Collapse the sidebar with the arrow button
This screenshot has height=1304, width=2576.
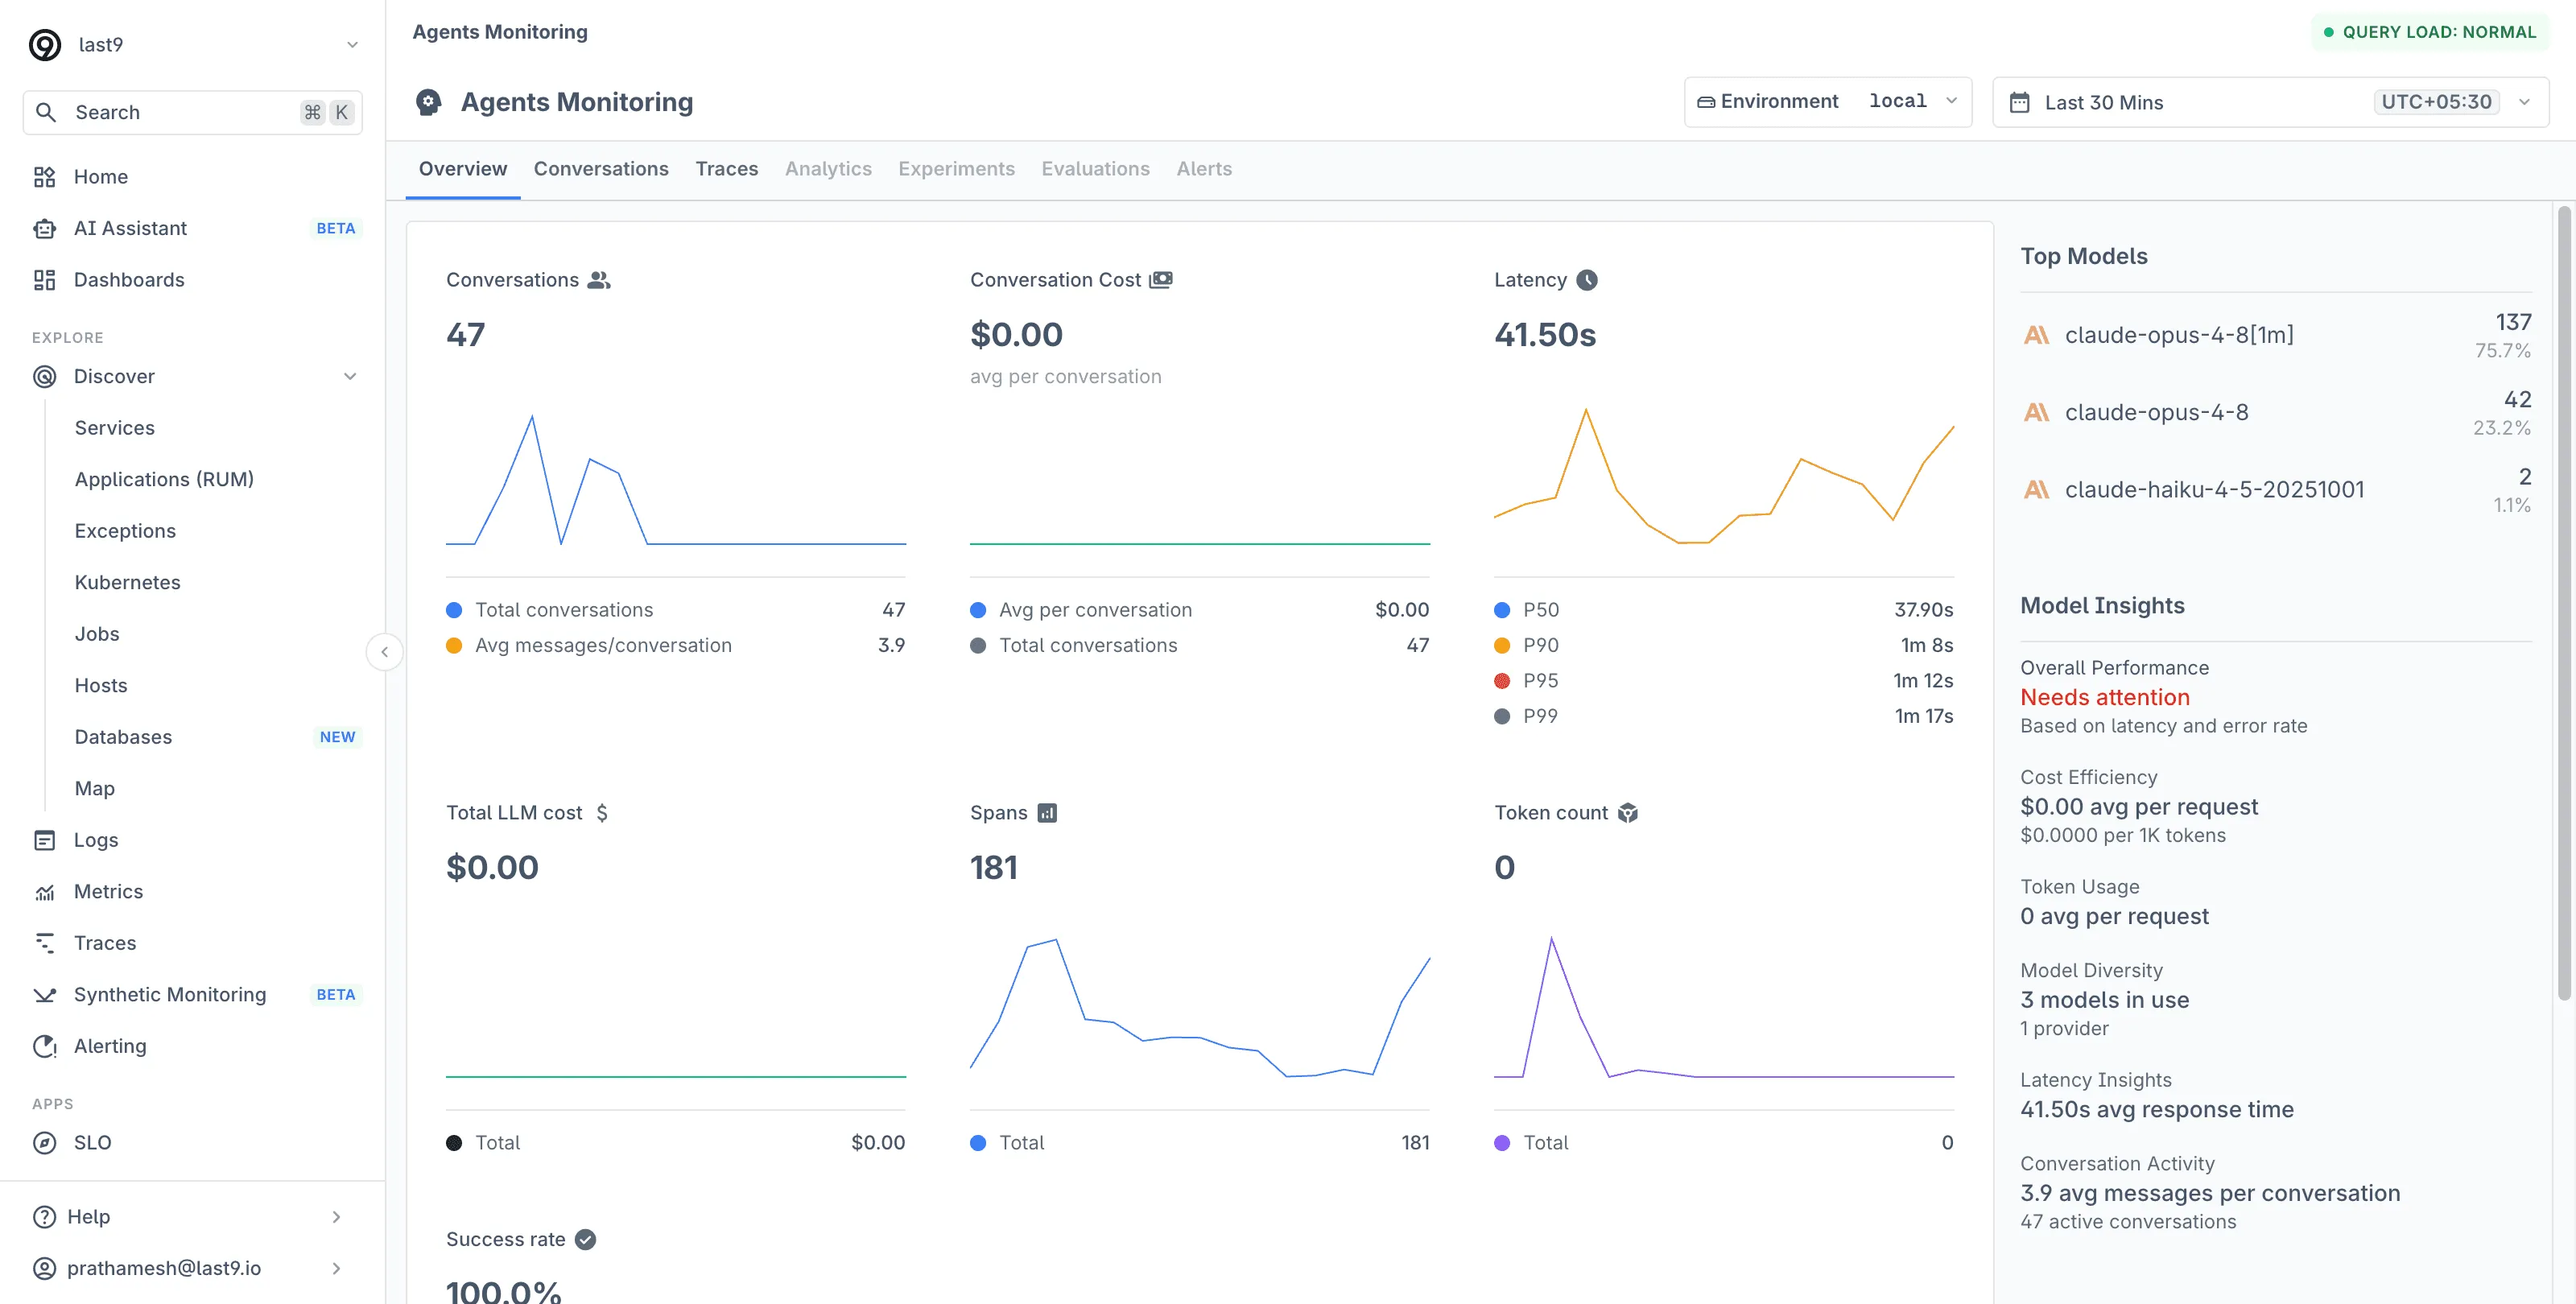coord(384,652)
